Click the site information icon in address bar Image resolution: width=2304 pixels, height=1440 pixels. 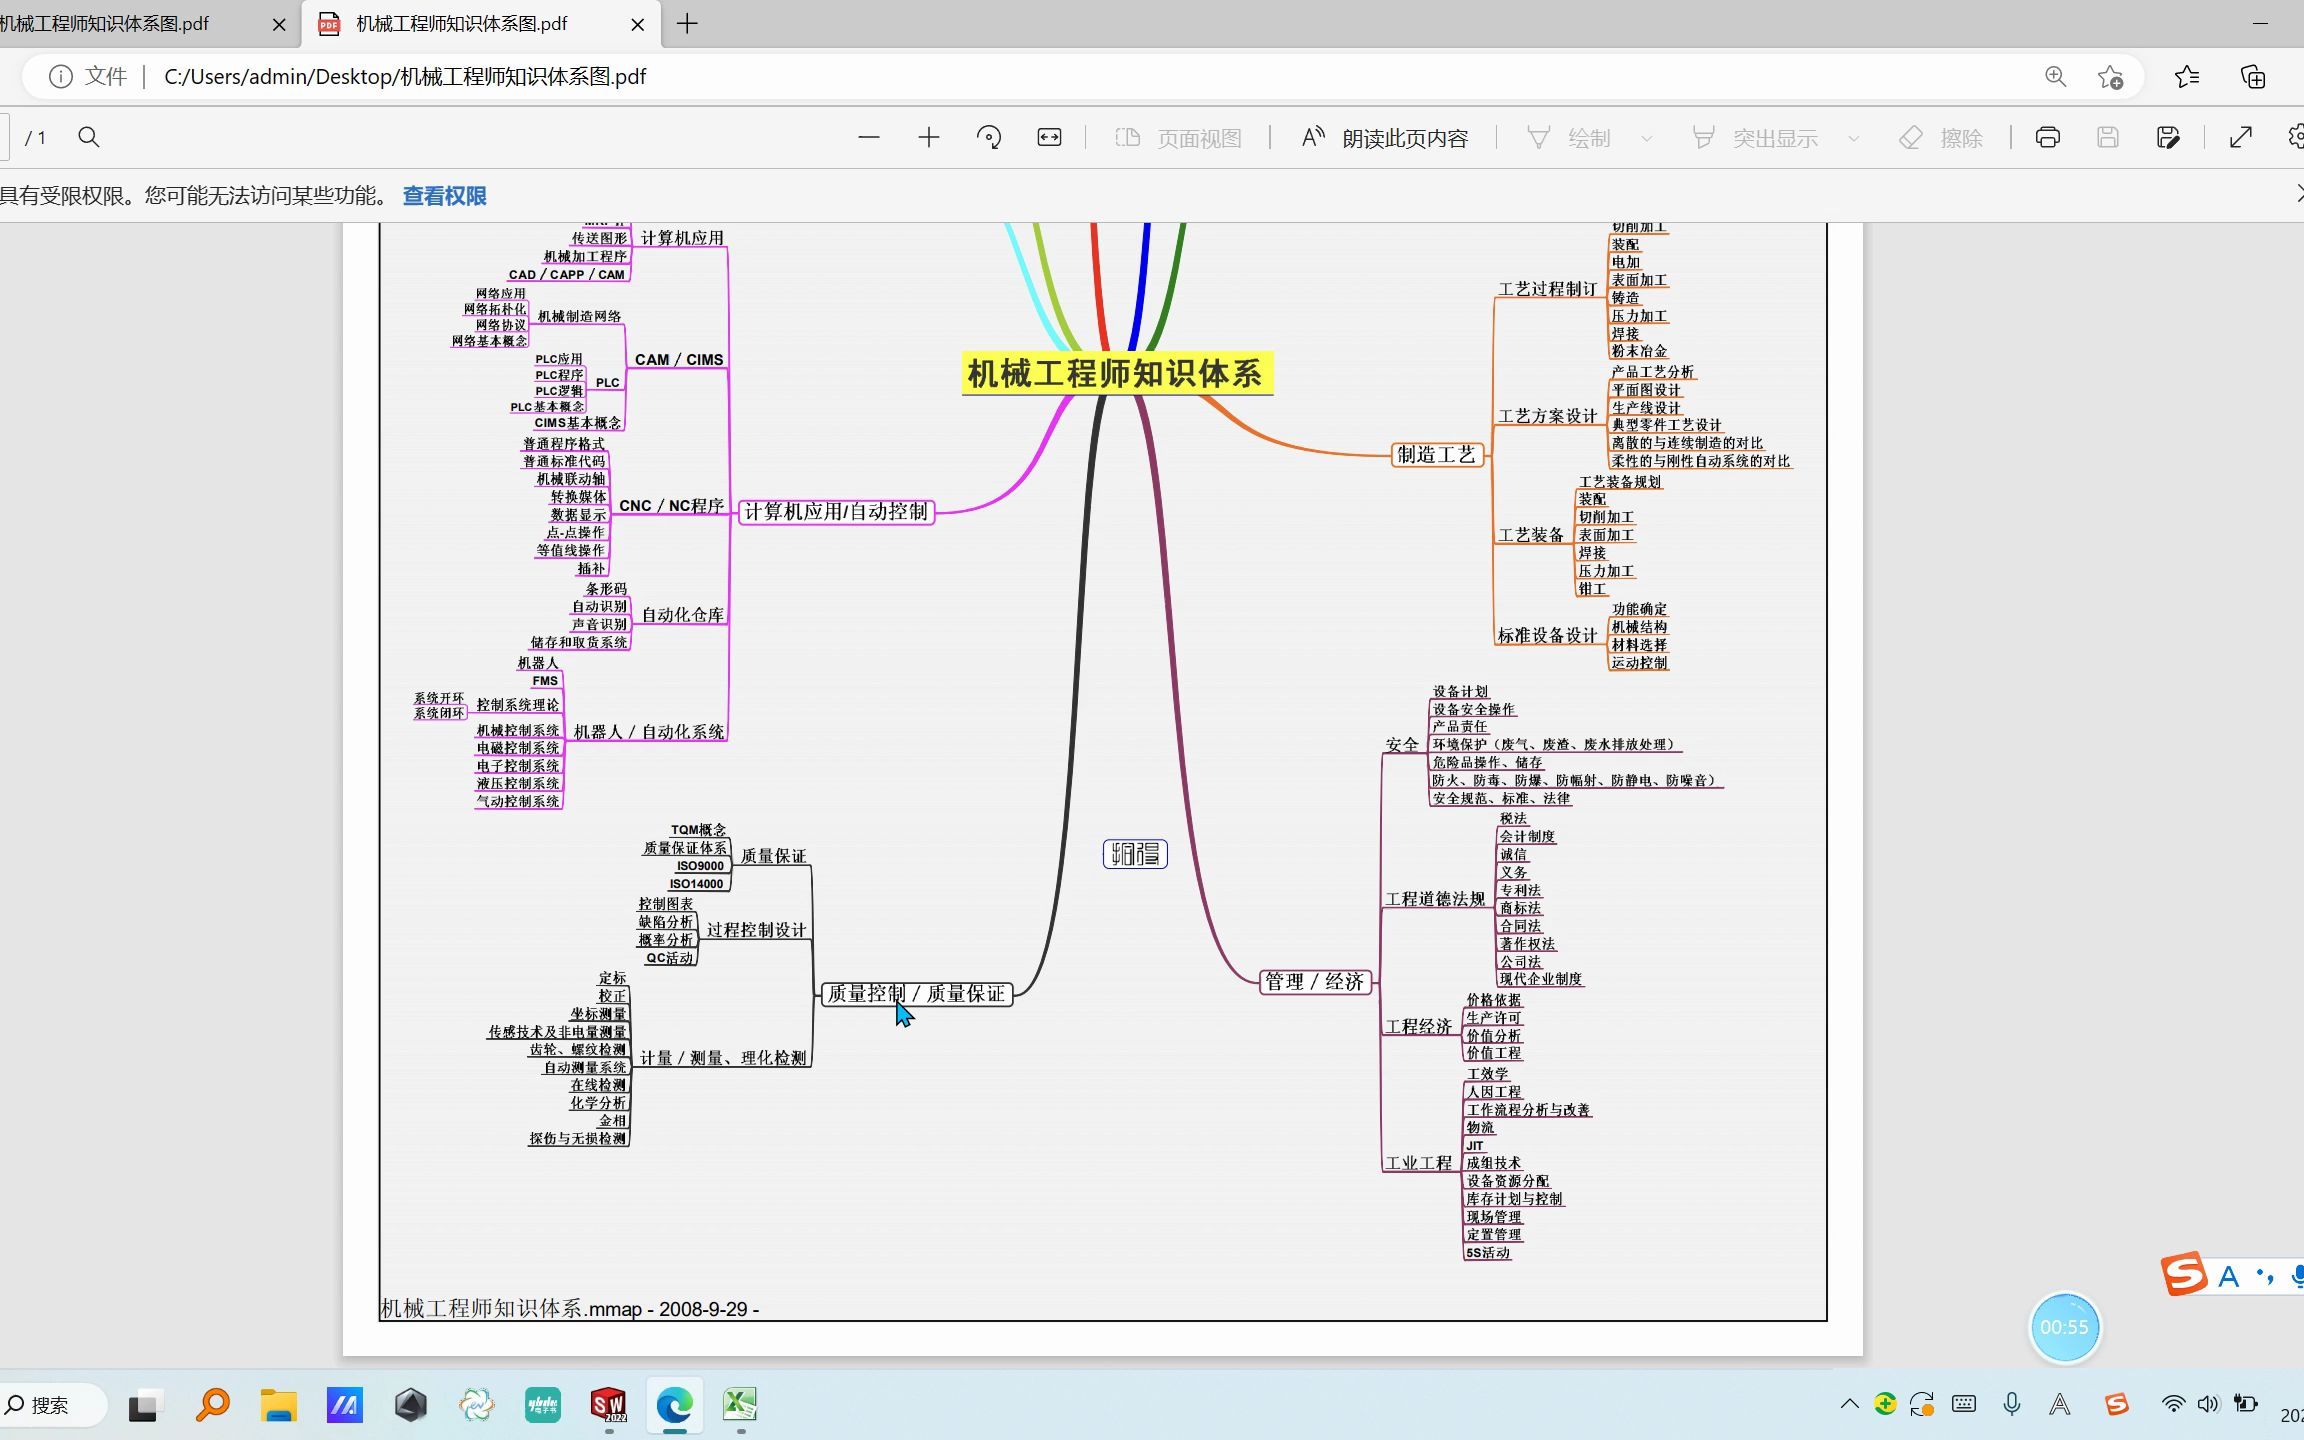pos(61,77)
